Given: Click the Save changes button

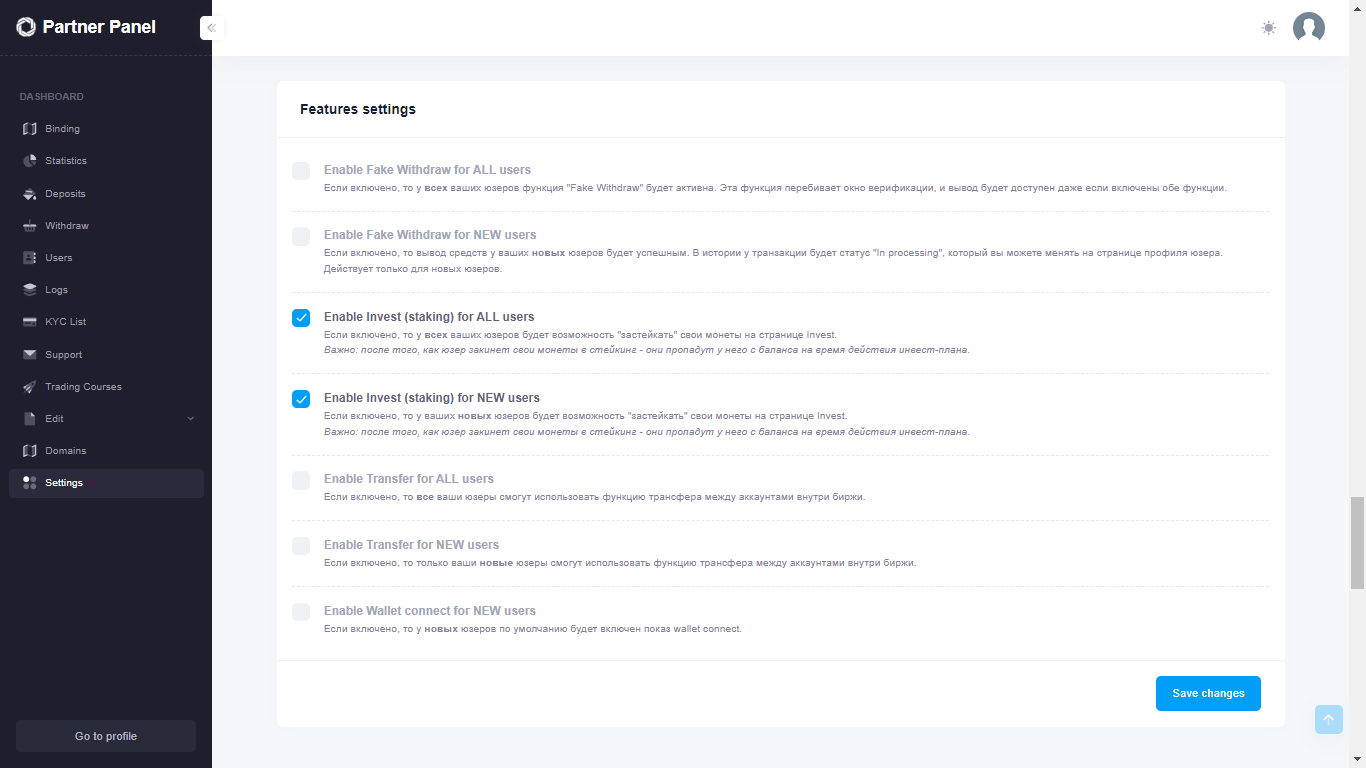Looking at the screenshot, I should (x=1208, y=694).
